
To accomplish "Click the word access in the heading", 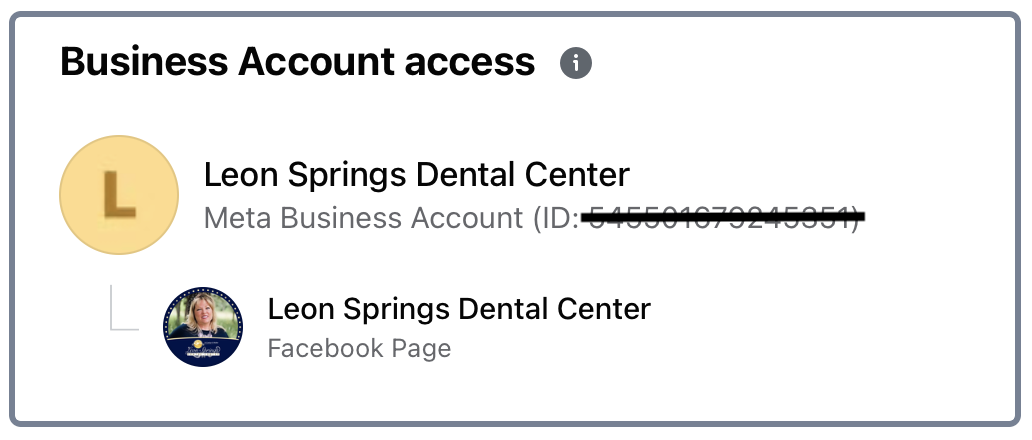I will 470,62.
